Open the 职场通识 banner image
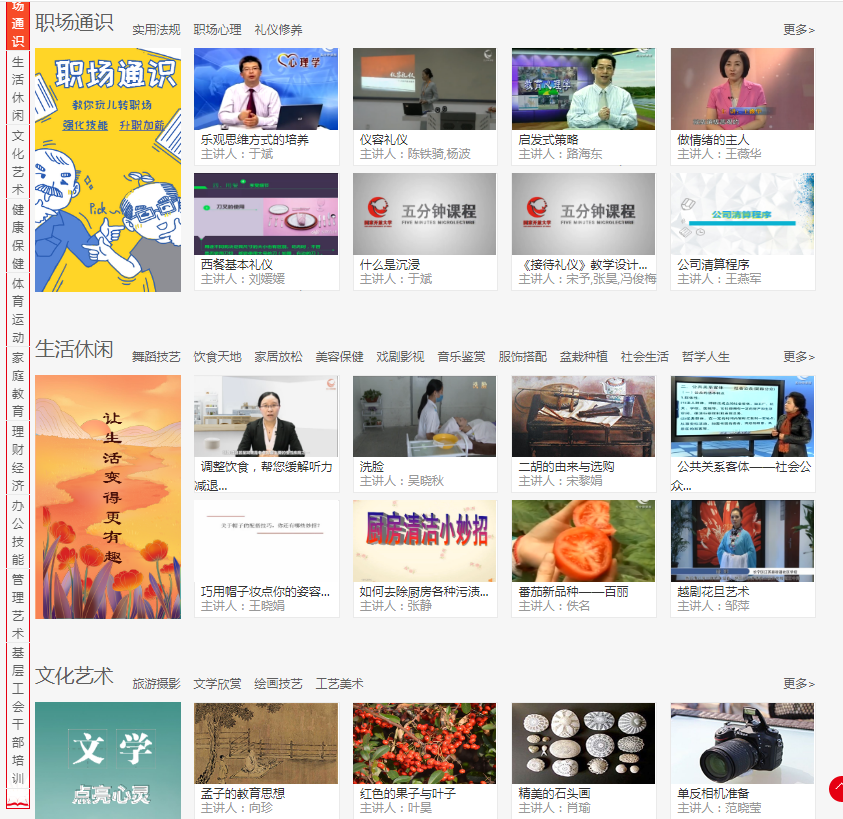The height and width of the screenshot is (819, 843). [x=108, y=170]
